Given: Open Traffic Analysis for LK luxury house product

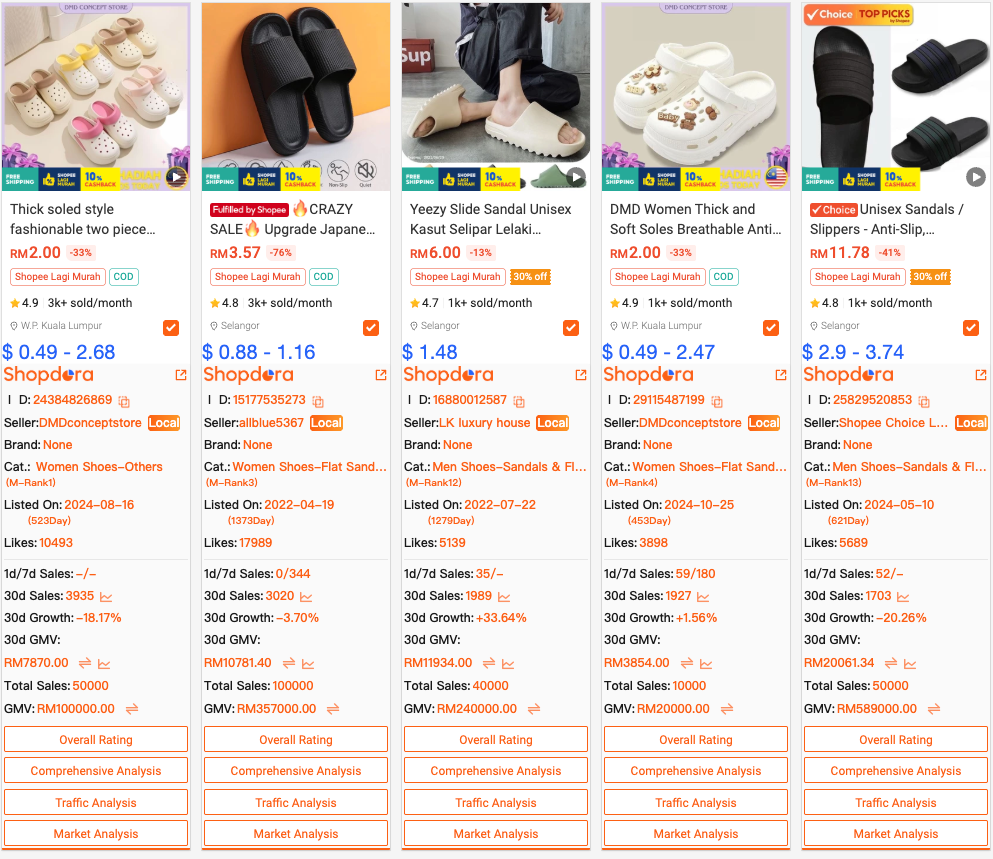Looking at the screenshot, I should point(496,802).
